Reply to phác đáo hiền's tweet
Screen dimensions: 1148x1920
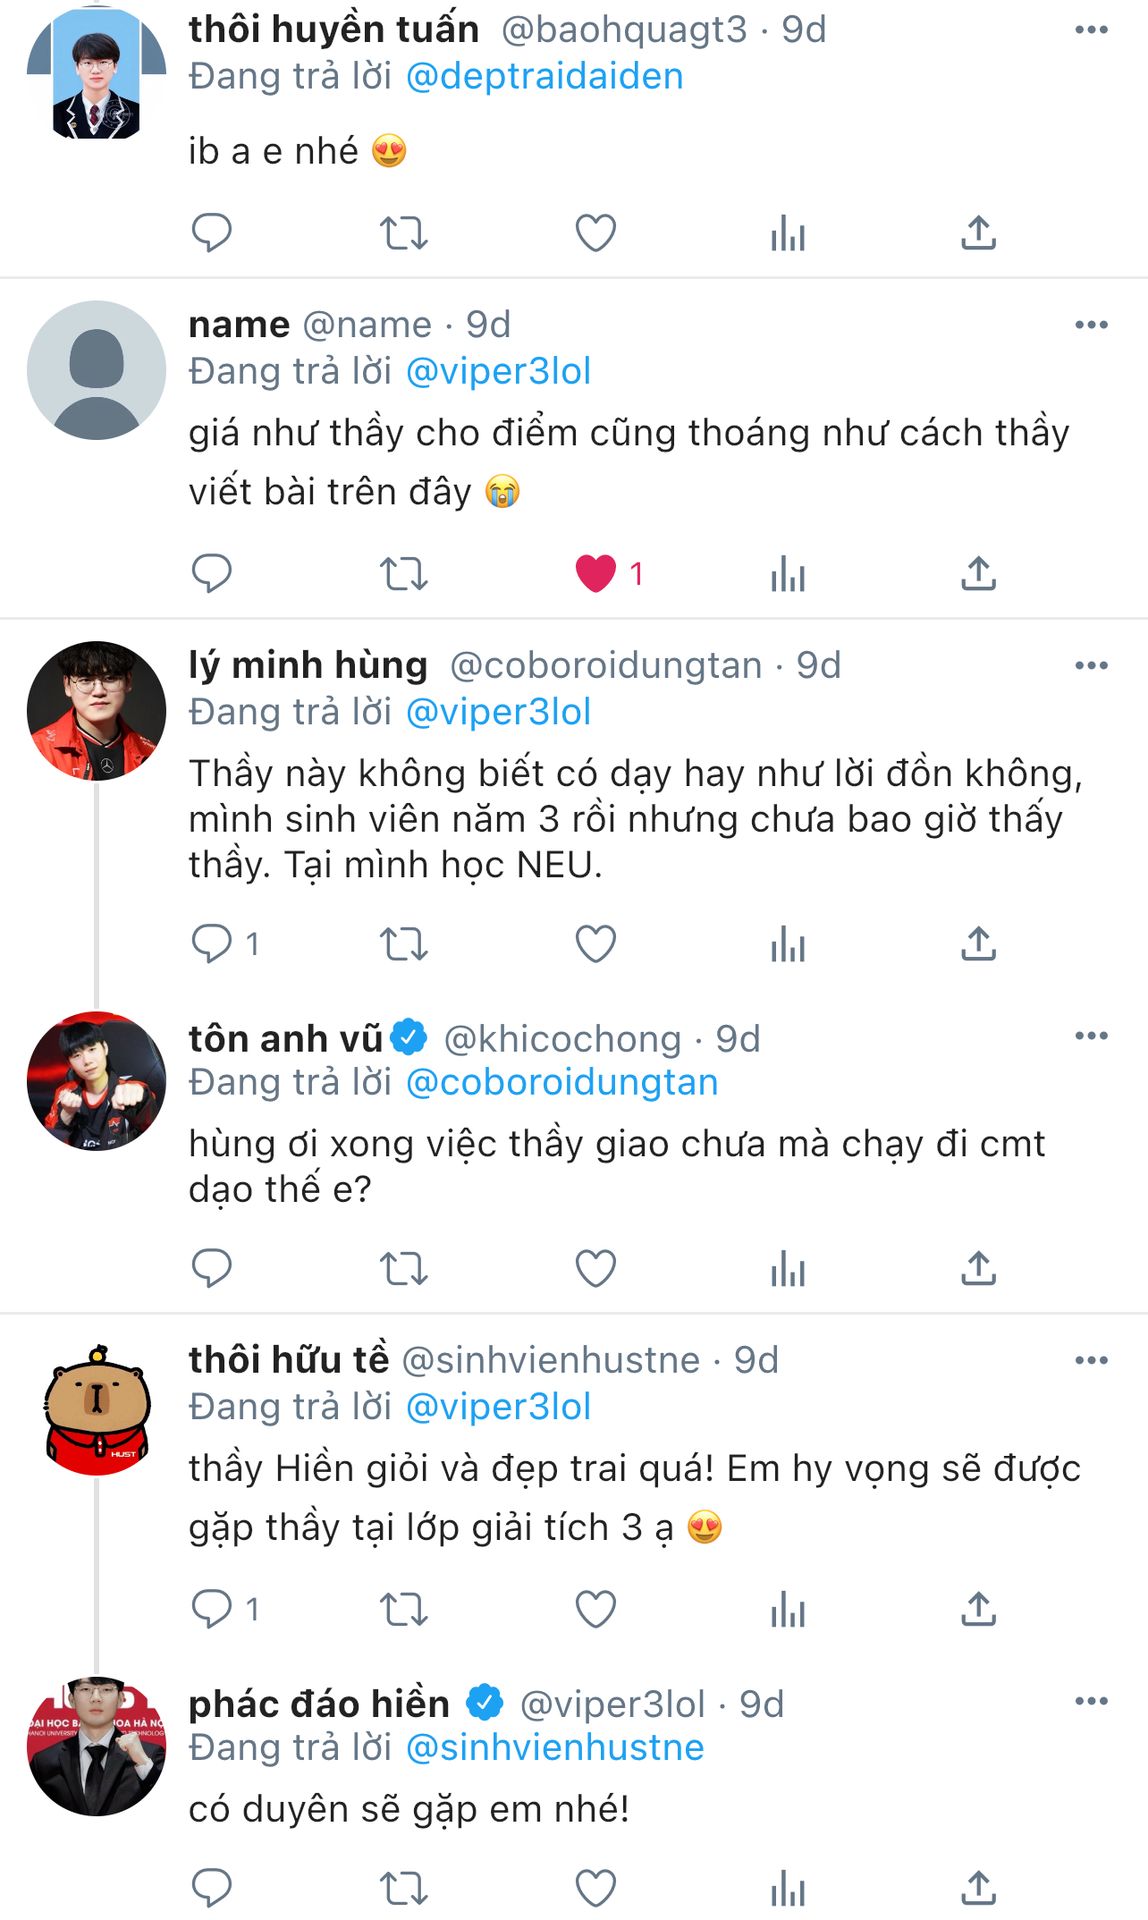tap(211, 1888)
